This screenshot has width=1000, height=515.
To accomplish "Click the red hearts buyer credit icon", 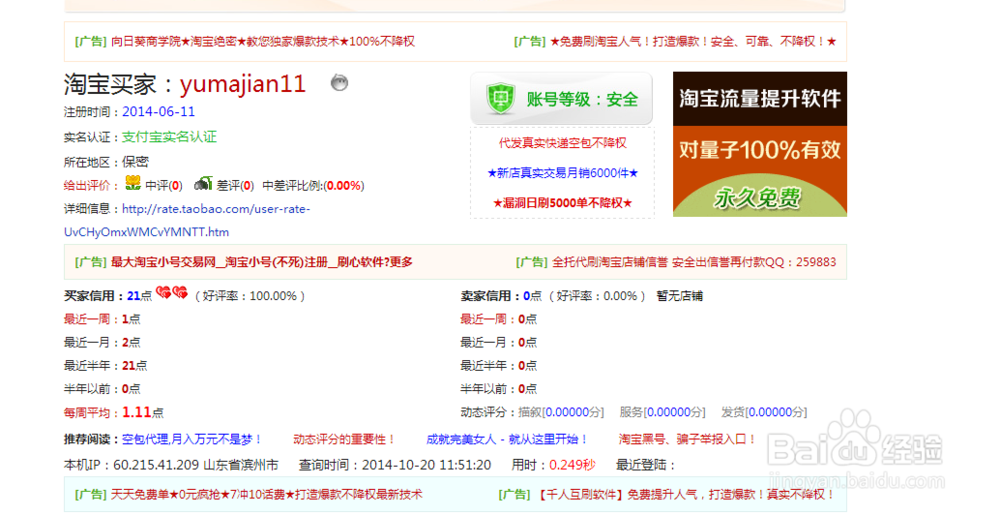I will (172, 293).
